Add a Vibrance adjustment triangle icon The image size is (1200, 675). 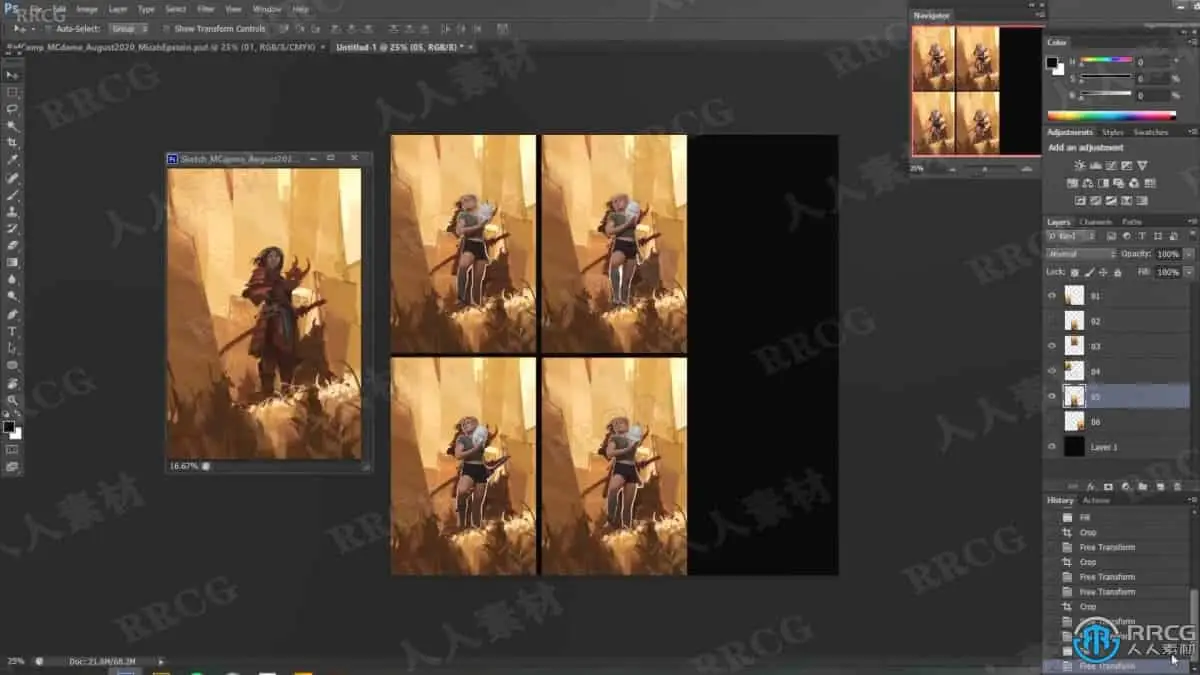pos(1142,165)
